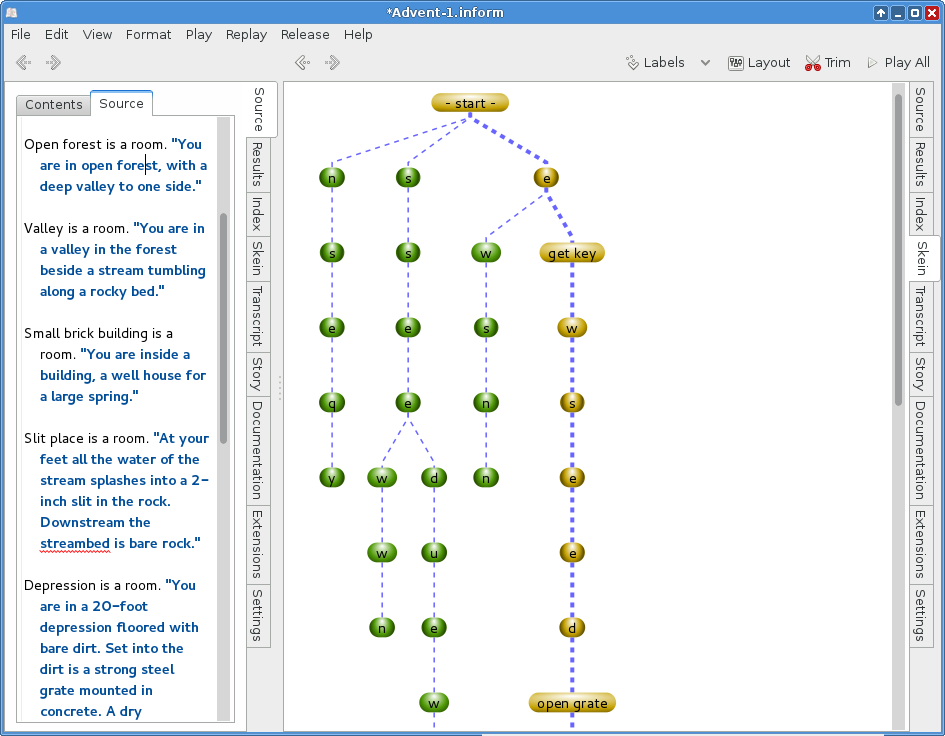Open the Replay menu

coord(246,34)
